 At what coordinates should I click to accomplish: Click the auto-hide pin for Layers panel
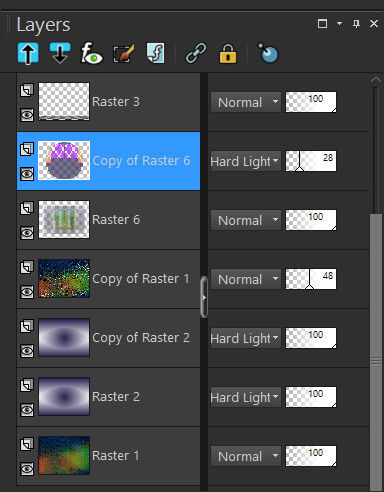(356, 24)
